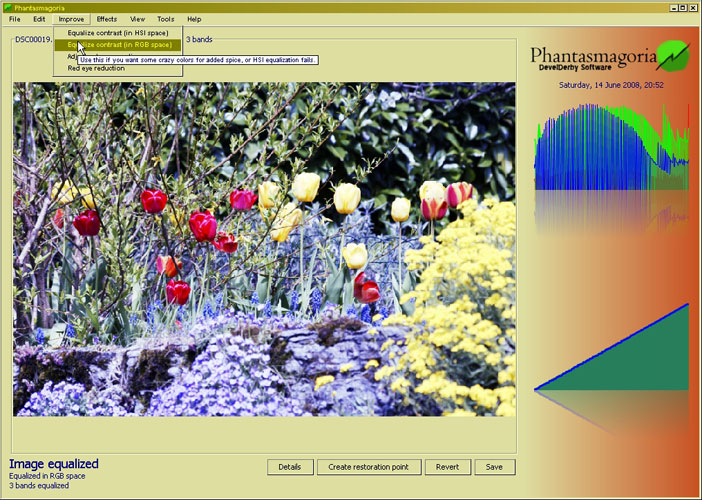Click the Phantasmagoria title bar app icon

coord(7,6)
